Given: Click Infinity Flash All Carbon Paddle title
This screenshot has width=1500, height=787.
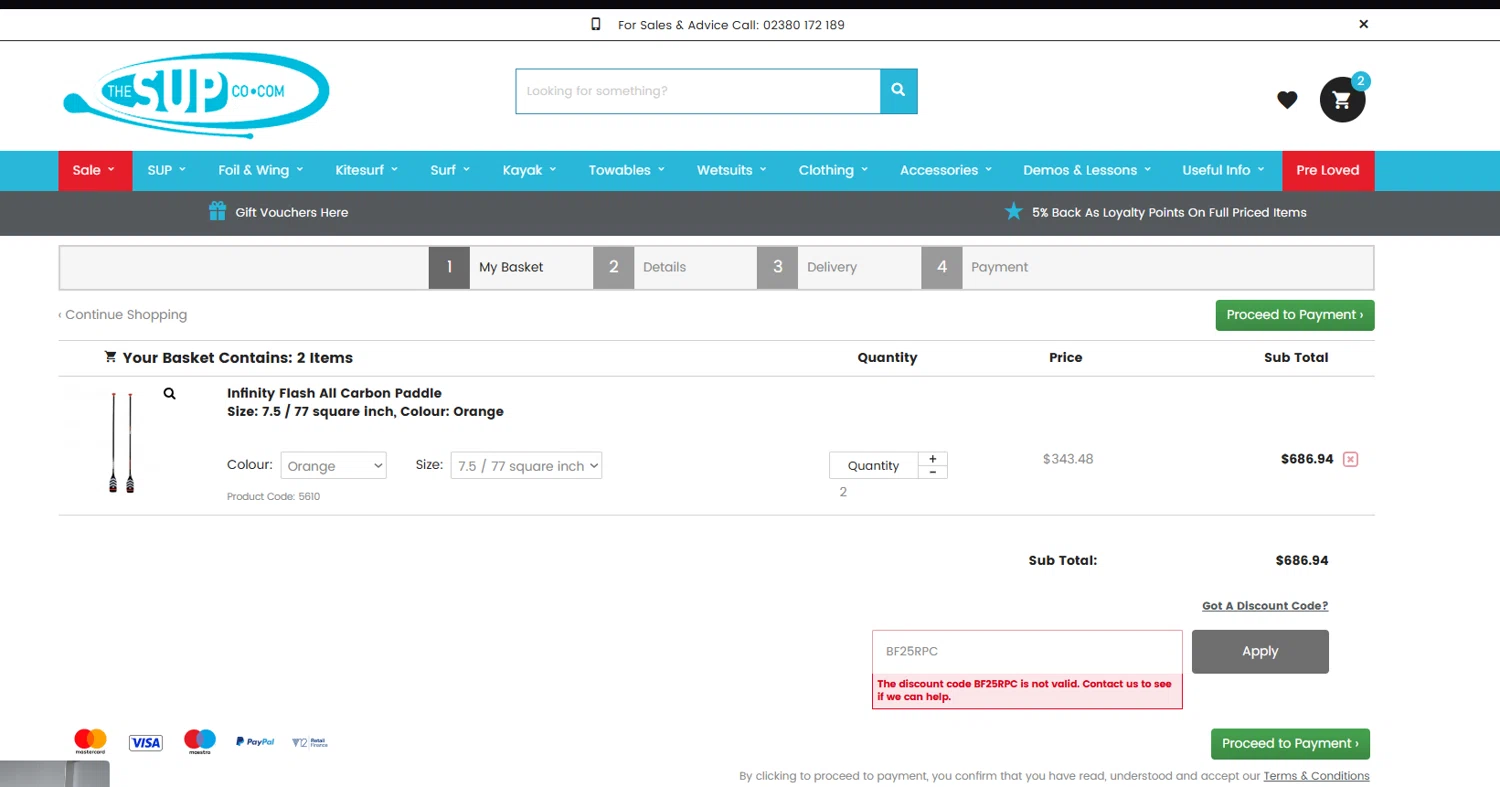Looking at the screenshot, I should pyautogui.click(x=334, y=393).
